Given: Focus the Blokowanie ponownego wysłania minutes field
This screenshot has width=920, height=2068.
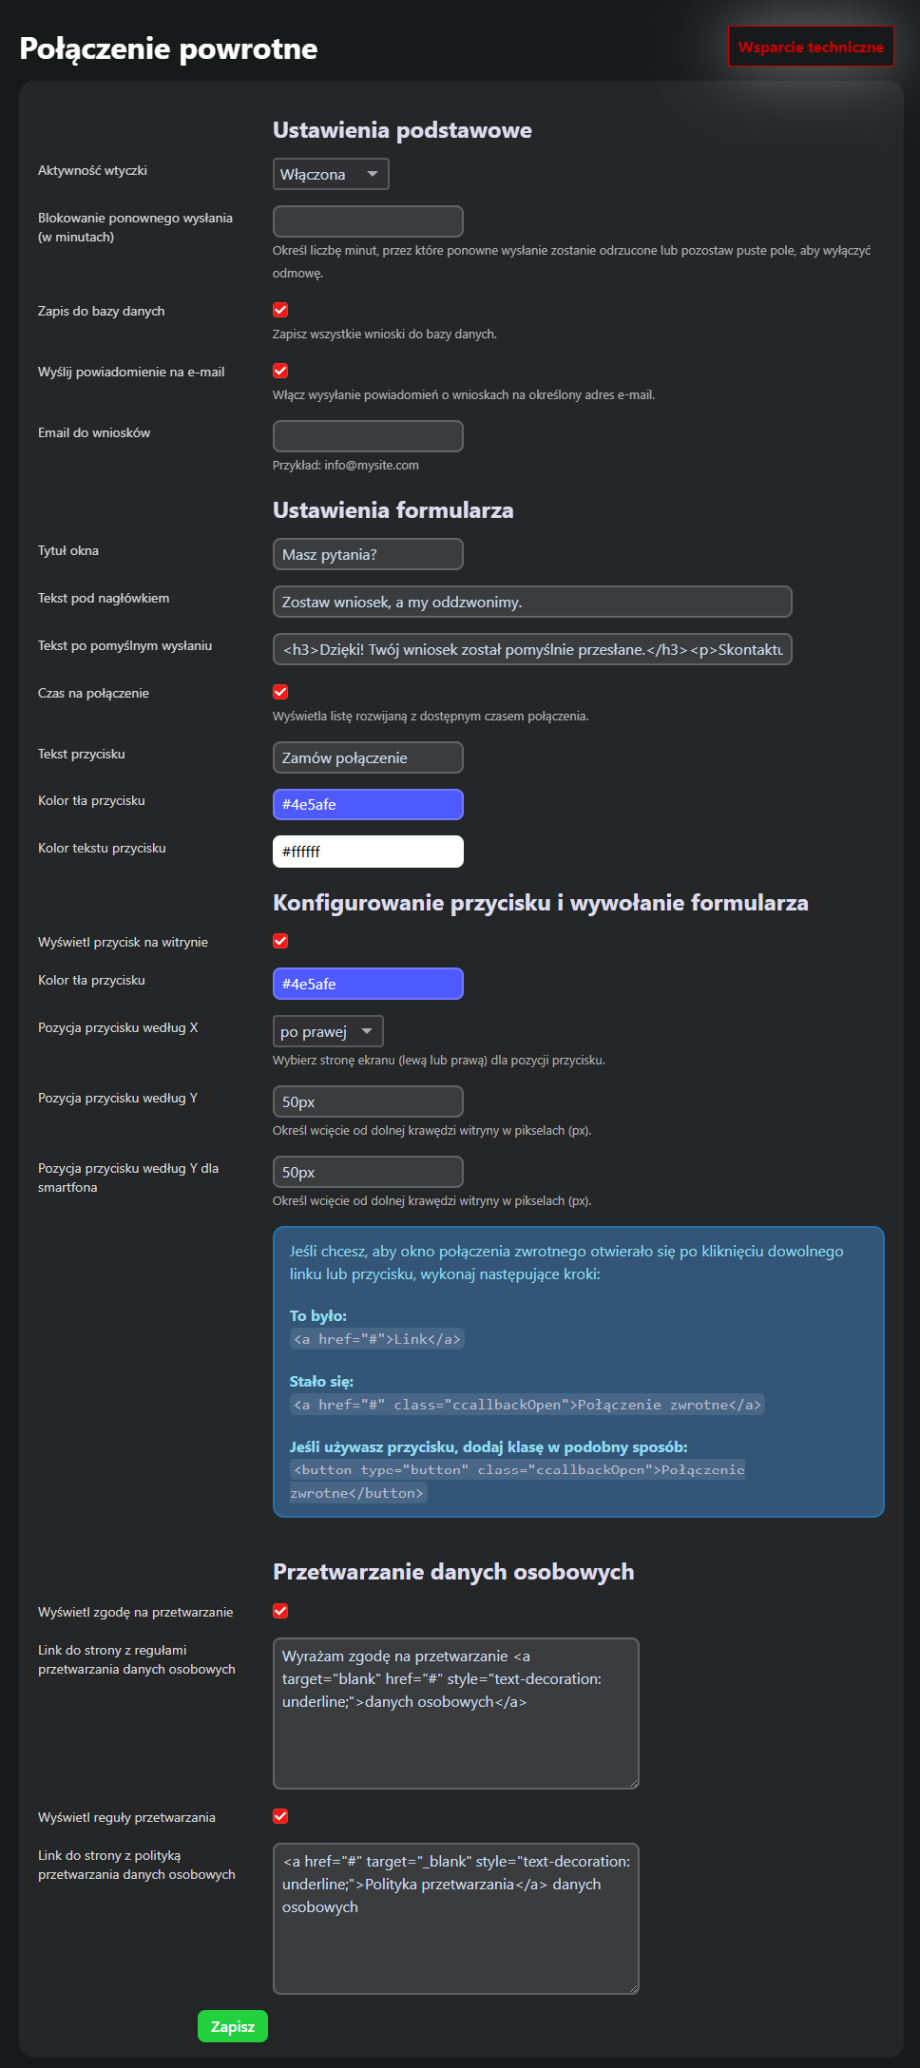Looking at the screenshot, I should pos(367,221).
